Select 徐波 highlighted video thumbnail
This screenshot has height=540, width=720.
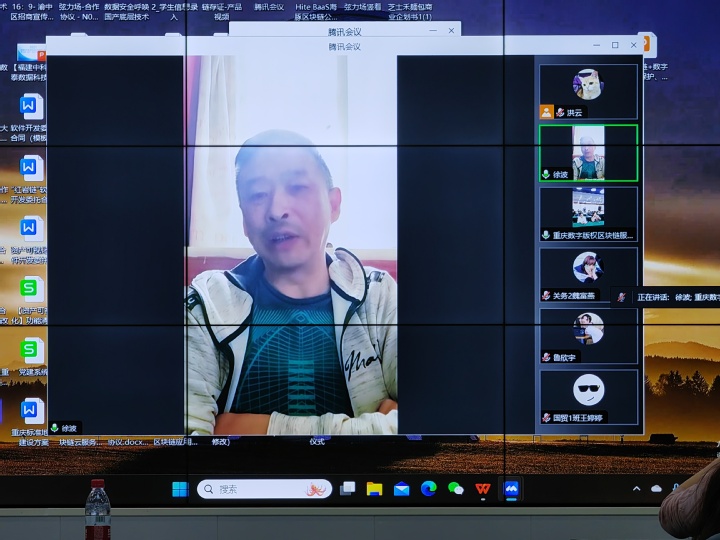[588, 153]
